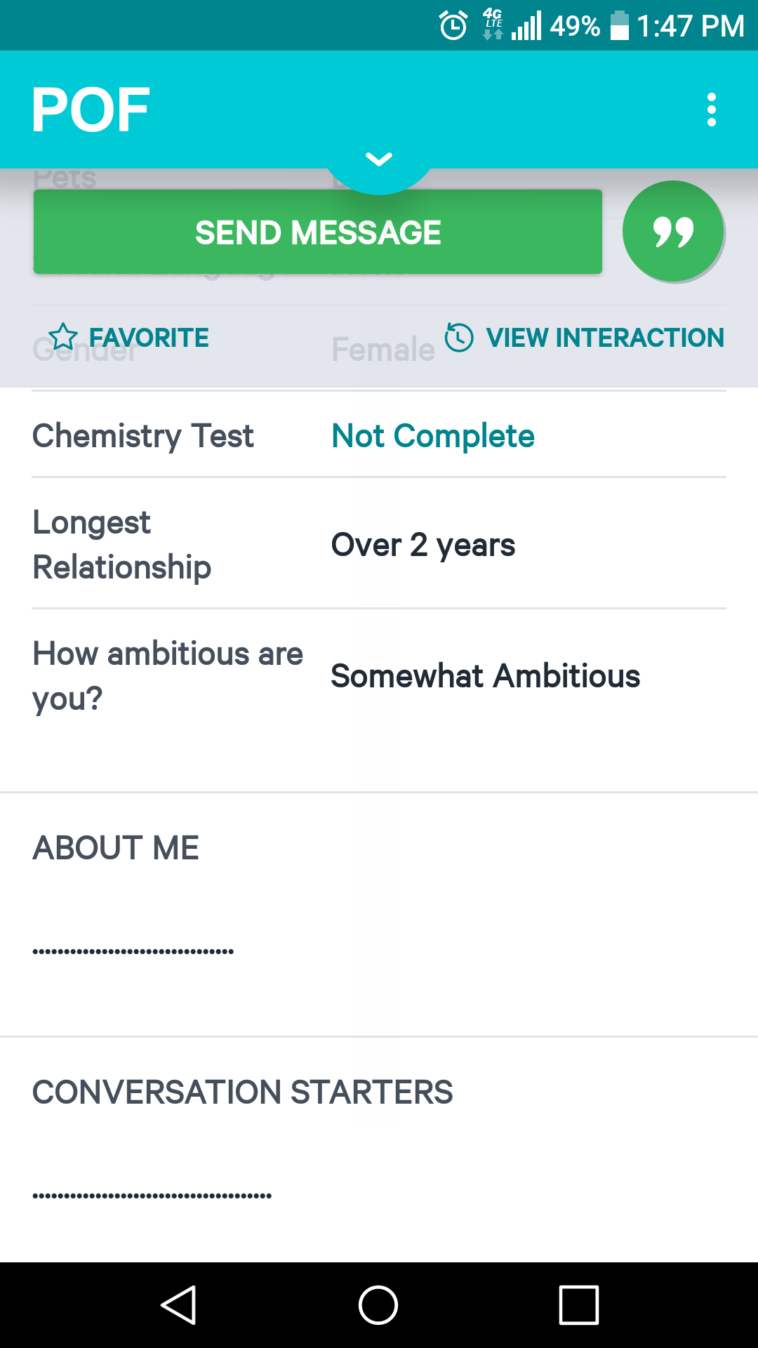Tap the green quote bubble icon
758x1348 pixels.
point(673,232)
